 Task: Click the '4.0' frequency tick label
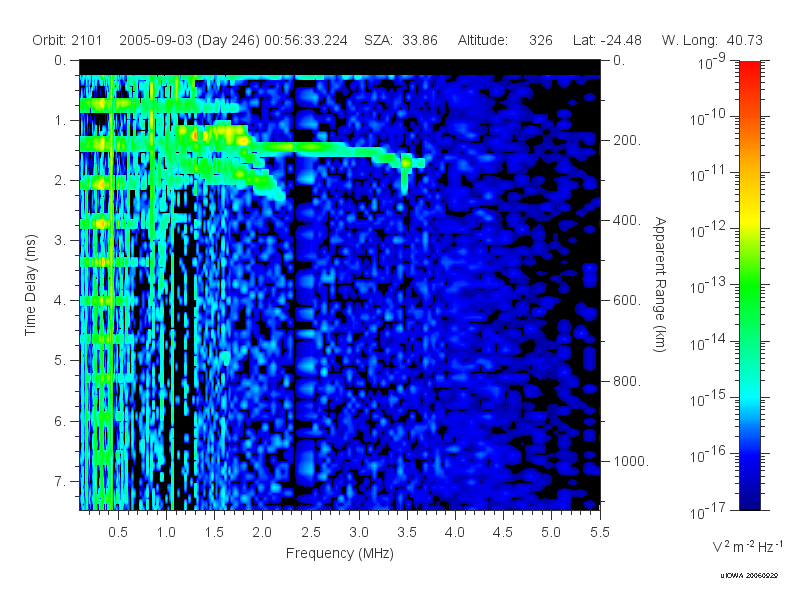pyautogui.click(x=455, y=532)
